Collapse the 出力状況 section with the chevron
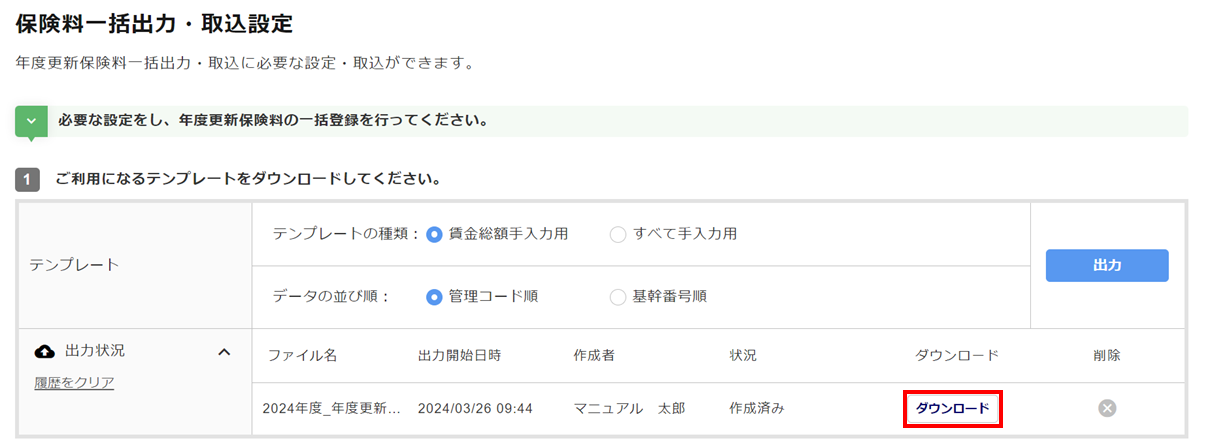The width and height of the screenshot is (1210, 447). click(224, 352)
